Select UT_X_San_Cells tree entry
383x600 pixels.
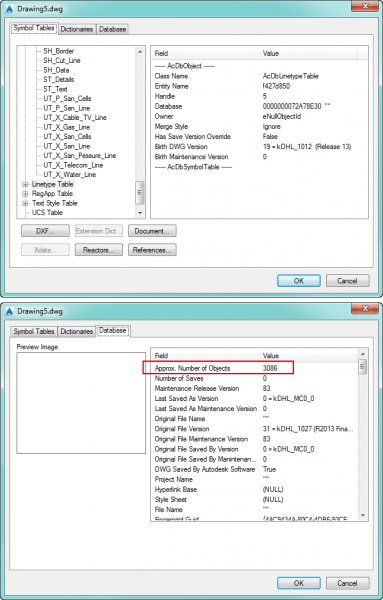(67, 137)
